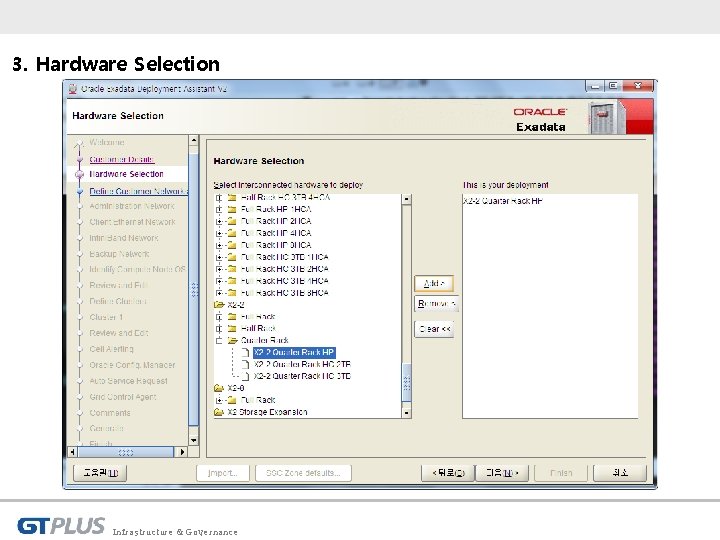Open the Define Customer Networks step link

[x=139, y=191]
